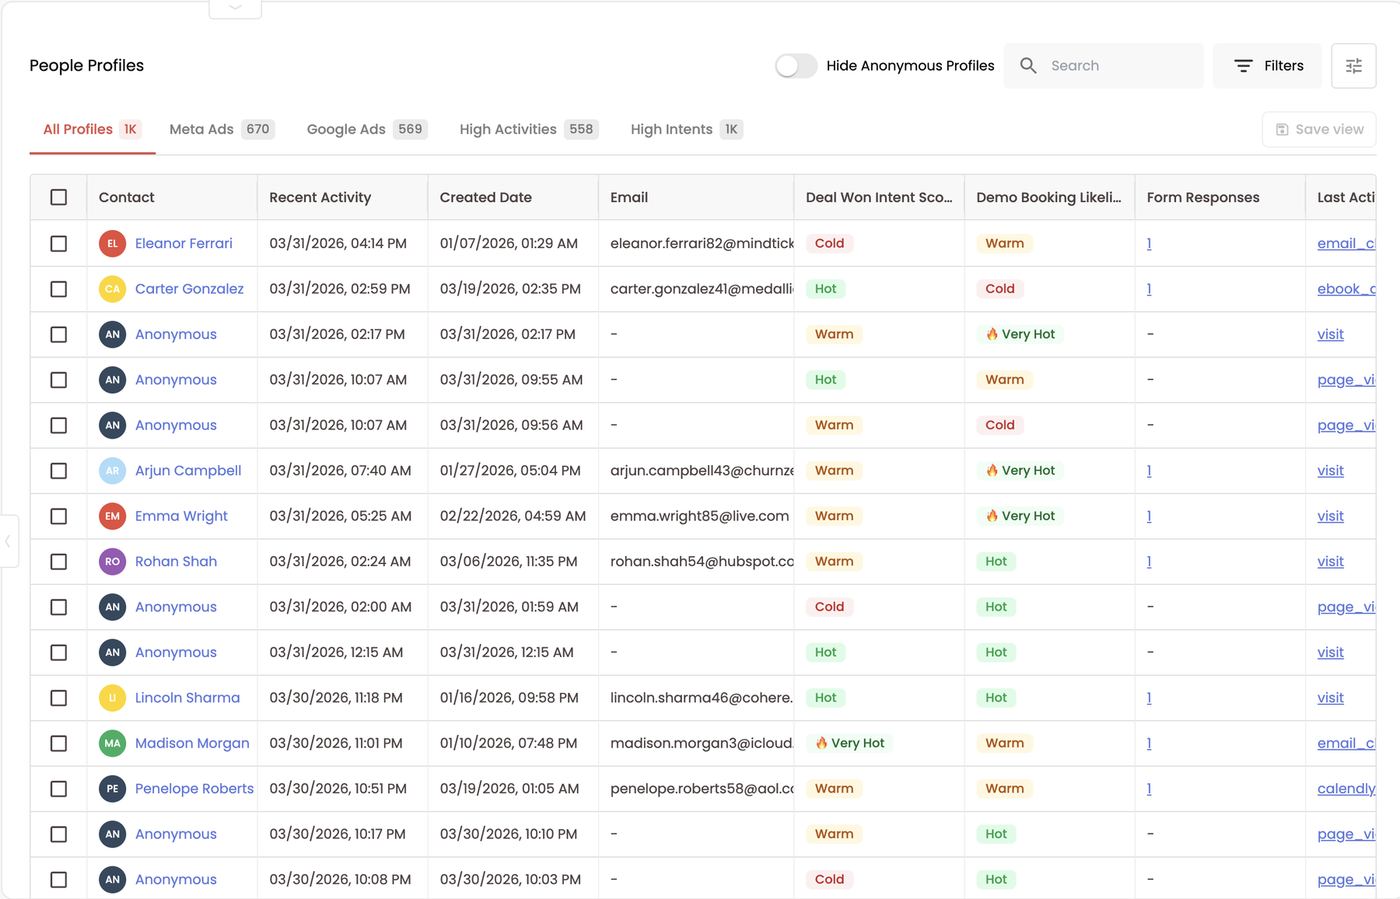Click Lincoln Sharma's created date 01/16/2026
This screenshot has height=899, width=1400.
tap(509, 698)
